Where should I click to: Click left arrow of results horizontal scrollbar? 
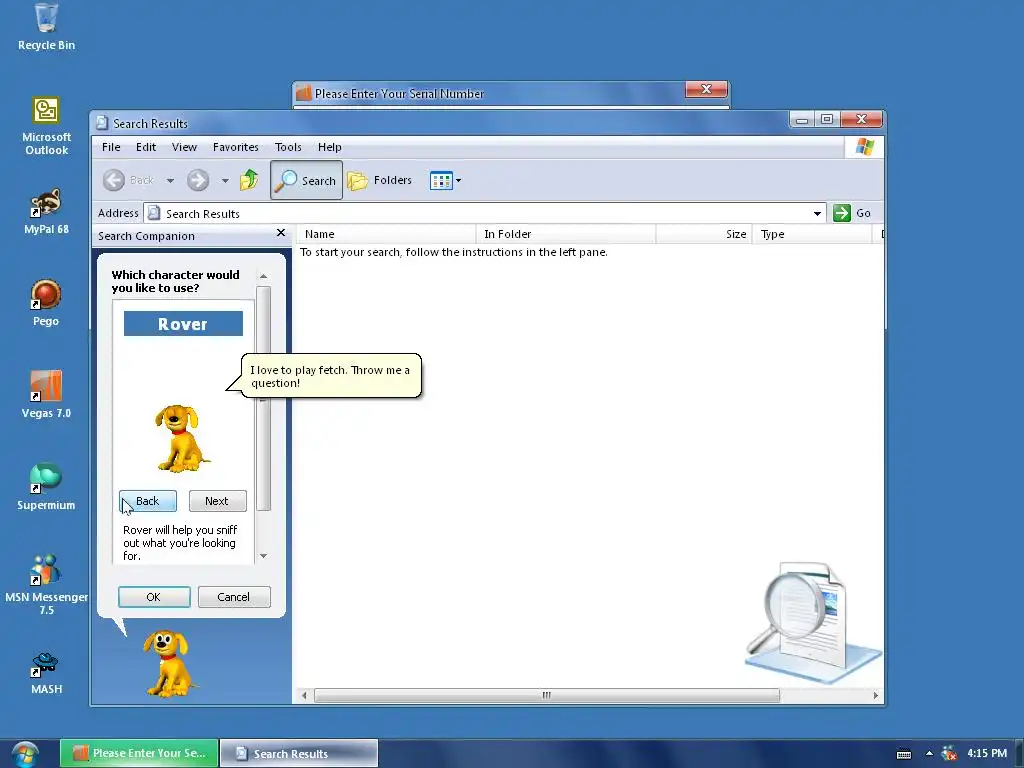pyautogui.click(x=304, y=695)
